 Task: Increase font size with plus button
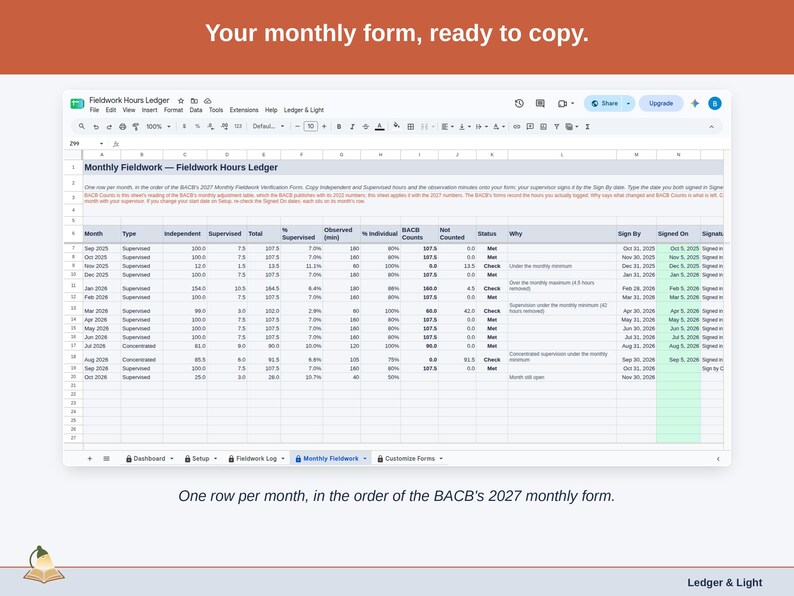click(x=324, y=127)
